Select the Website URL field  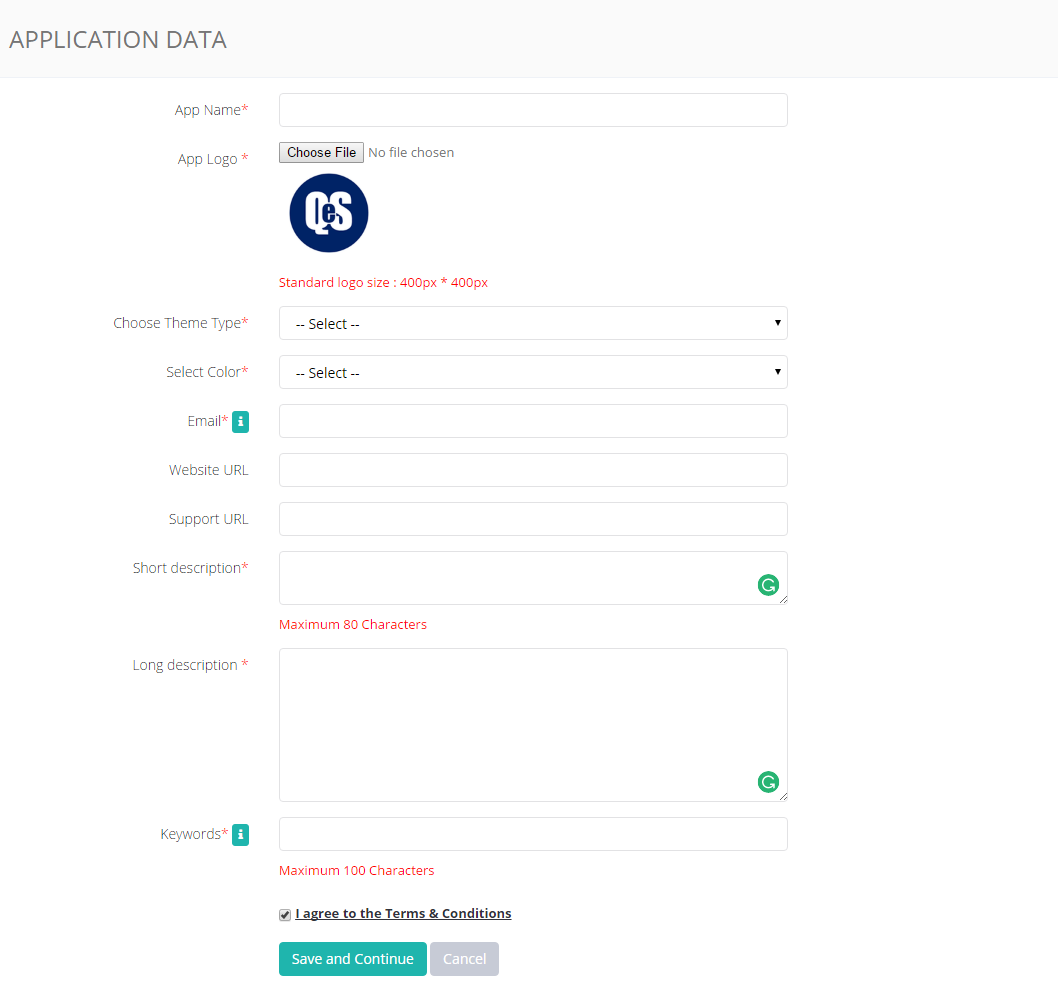(x=533, y=470)
